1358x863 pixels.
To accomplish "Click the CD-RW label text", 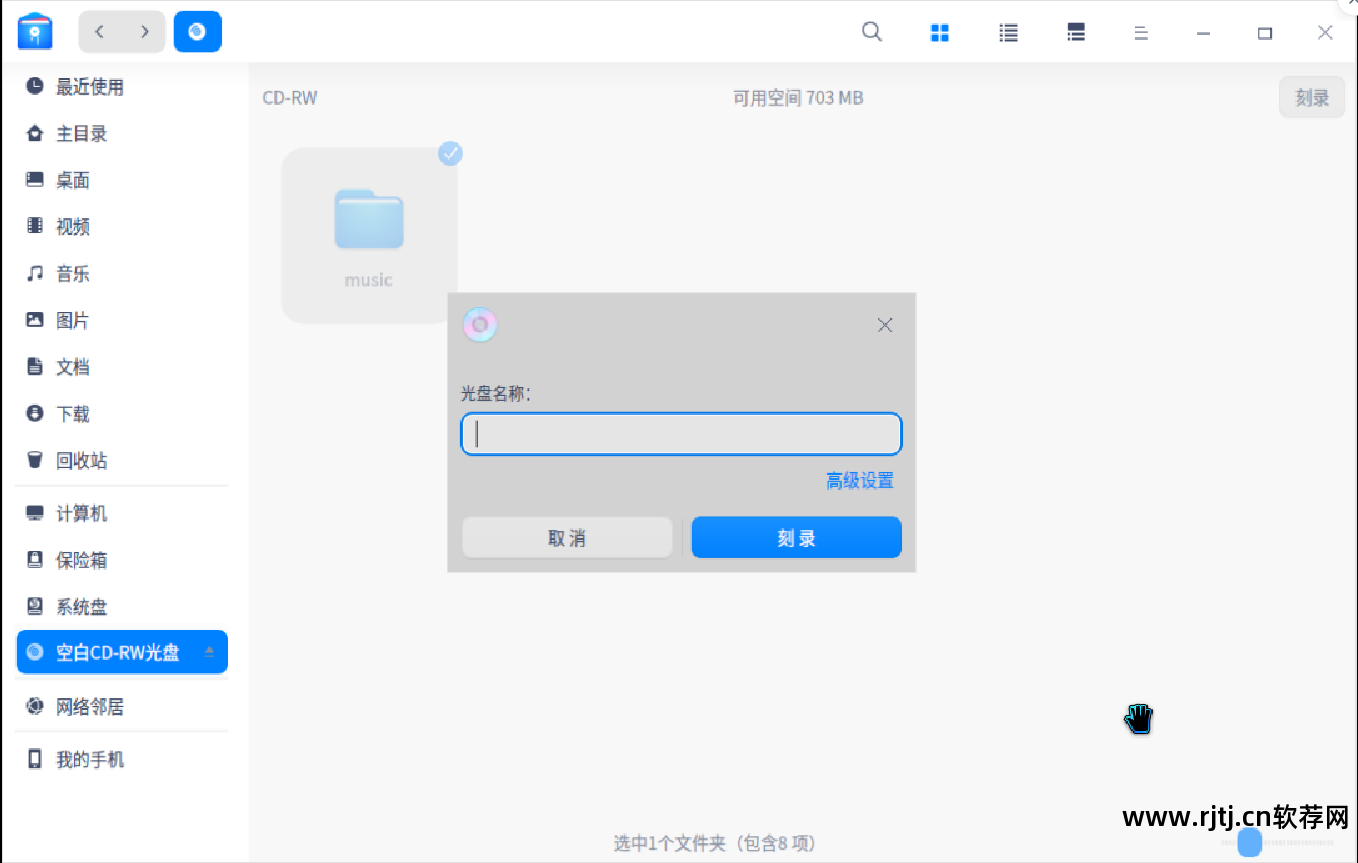I will coord(290,98).
